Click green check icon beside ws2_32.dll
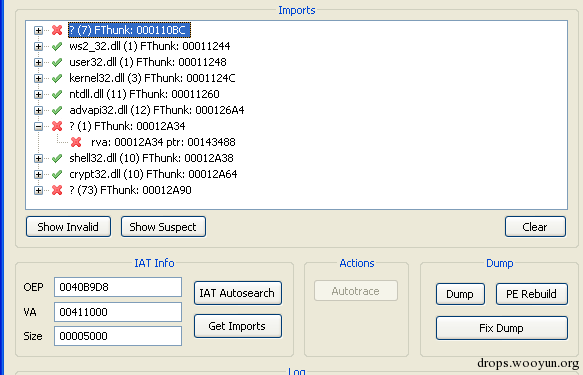The image size is (583, 375). [57, 46]
